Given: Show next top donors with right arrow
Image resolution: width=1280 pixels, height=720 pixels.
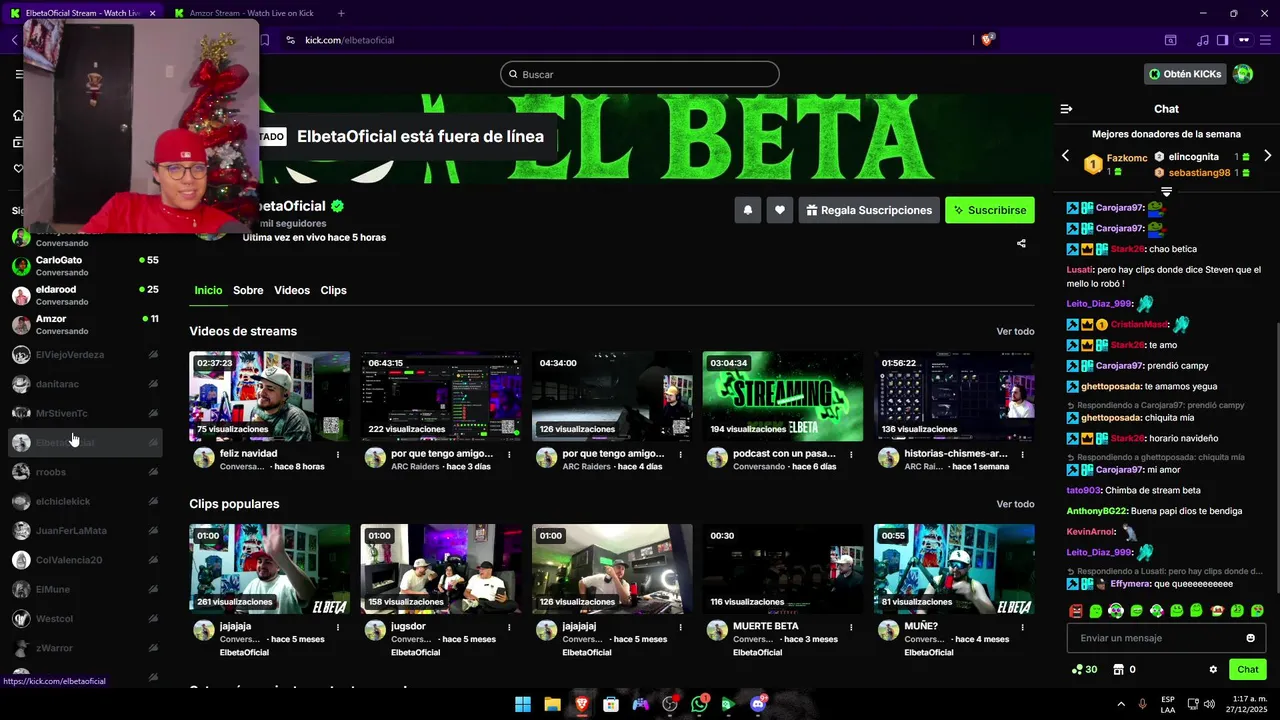Looking at the screenshot, I should coord(1268,156).
